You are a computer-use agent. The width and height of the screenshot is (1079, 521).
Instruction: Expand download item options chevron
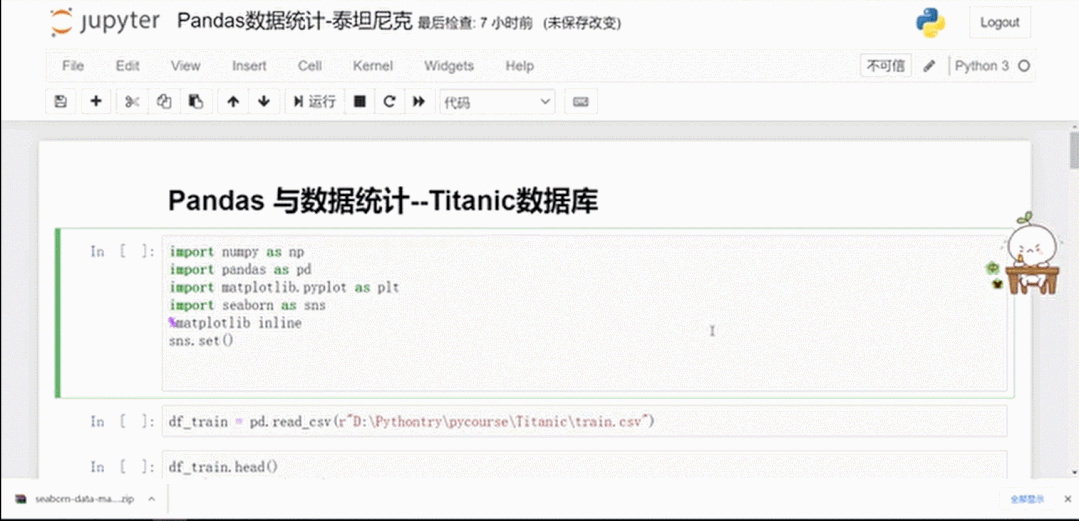[152, 499]
